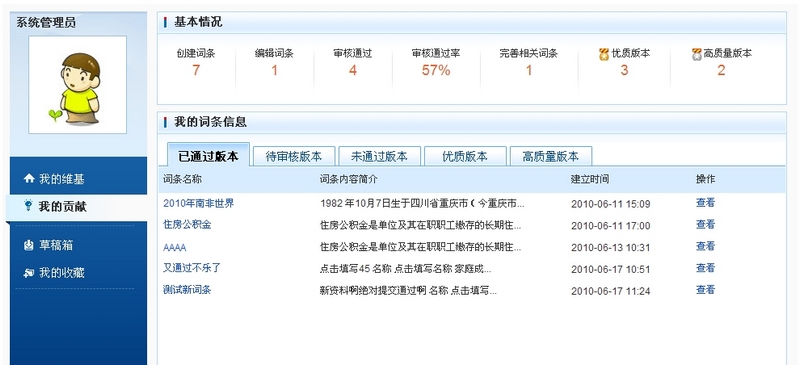800x365 pixels.
Task: Open the entry 住房公积金
Action: coord(187,225)
